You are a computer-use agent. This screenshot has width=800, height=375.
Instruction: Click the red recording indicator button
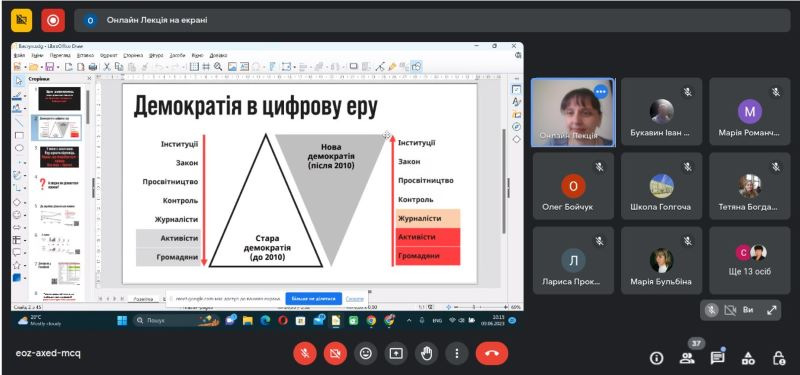(x=53, y=20)
